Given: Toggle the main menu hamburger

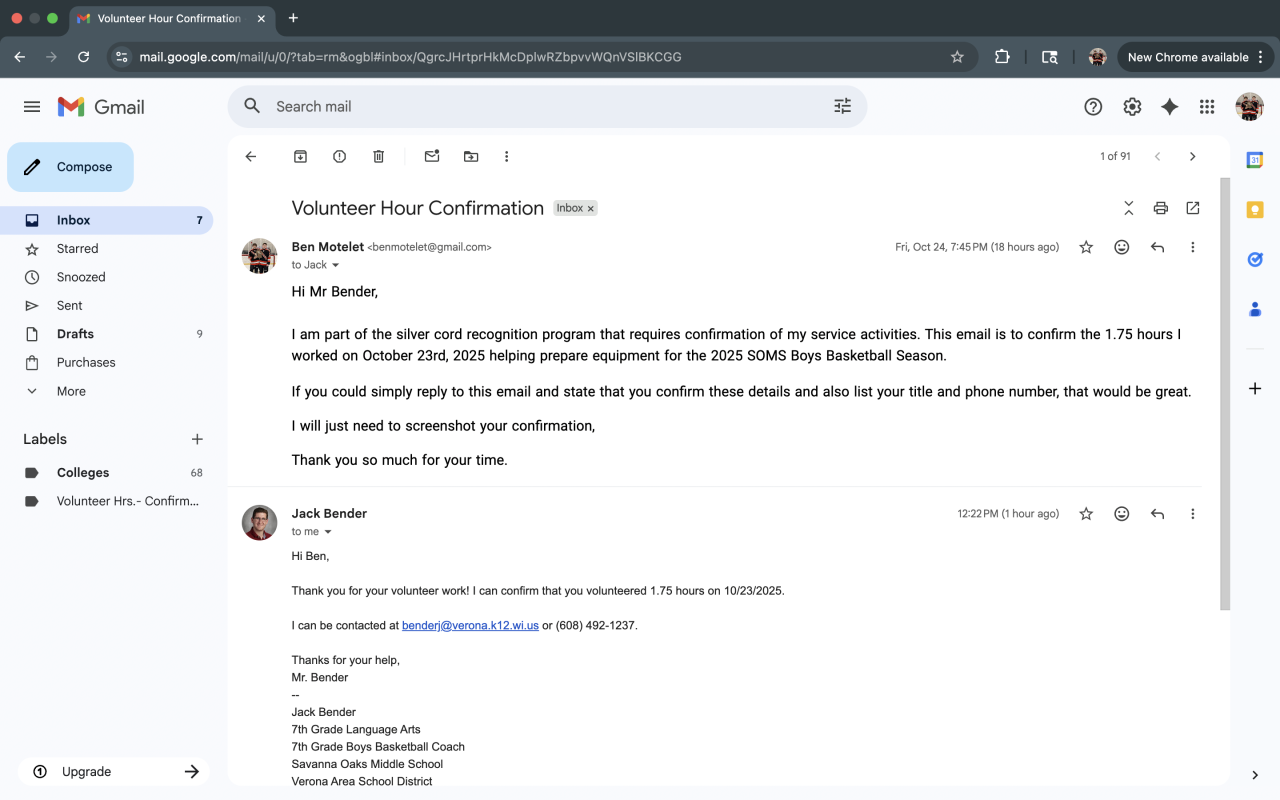Looking at the screenshot, I should coord(32,107).
